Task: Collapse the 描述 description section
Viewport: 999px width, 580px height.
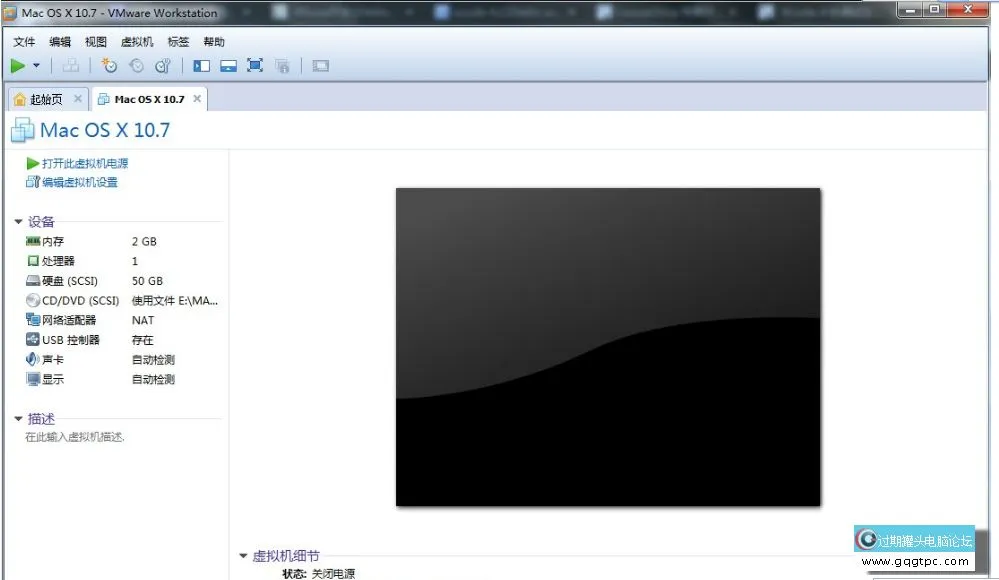Action: coord(17,418)
